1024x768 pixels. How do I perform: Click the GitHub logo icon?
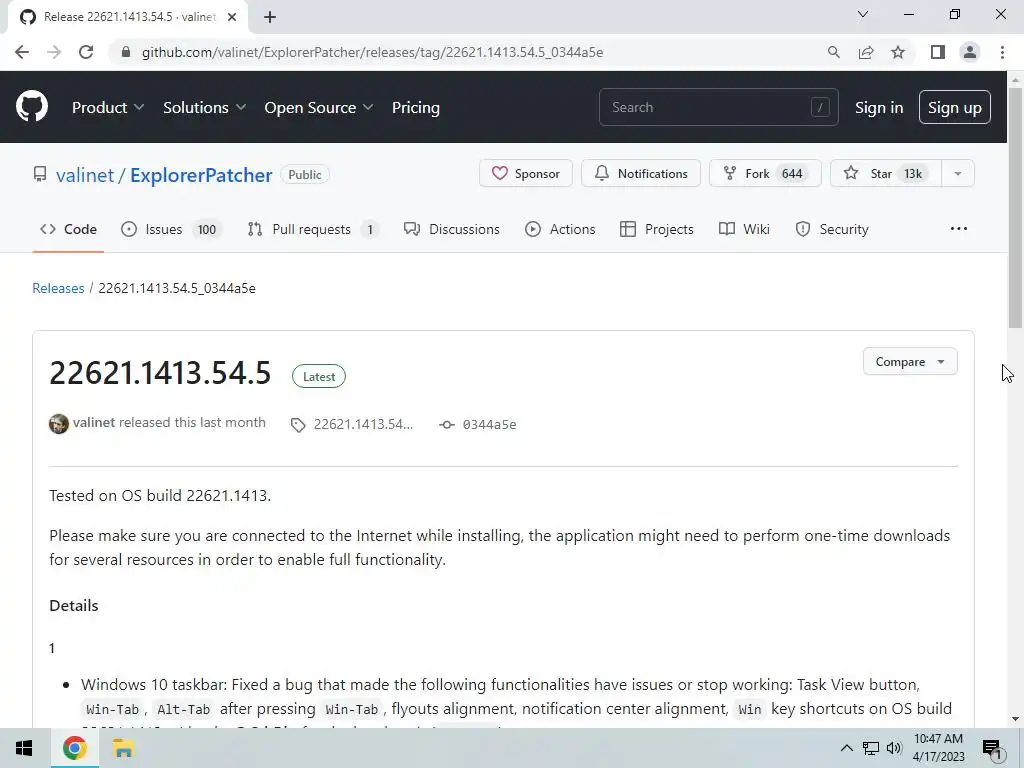(31, 107)
